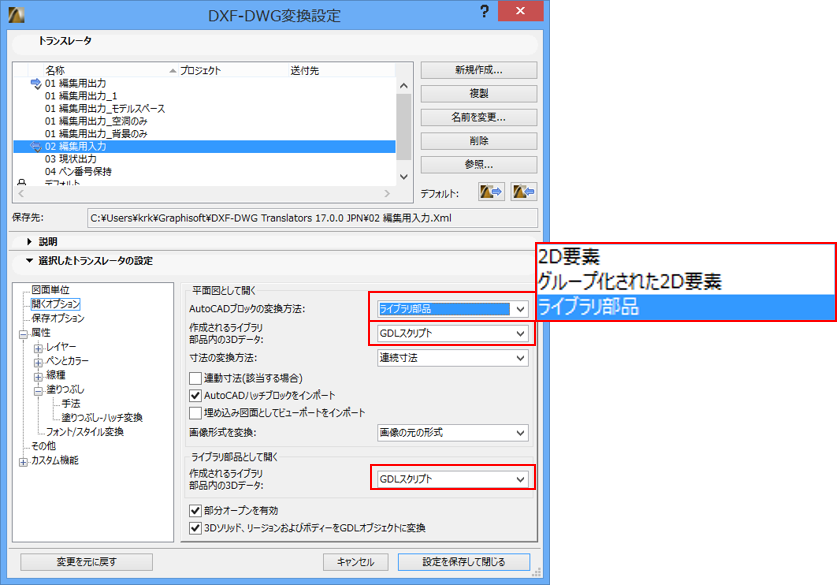Click the translator list vertical scrollbar thumb
837x585 pixels.
click(404, 127)
